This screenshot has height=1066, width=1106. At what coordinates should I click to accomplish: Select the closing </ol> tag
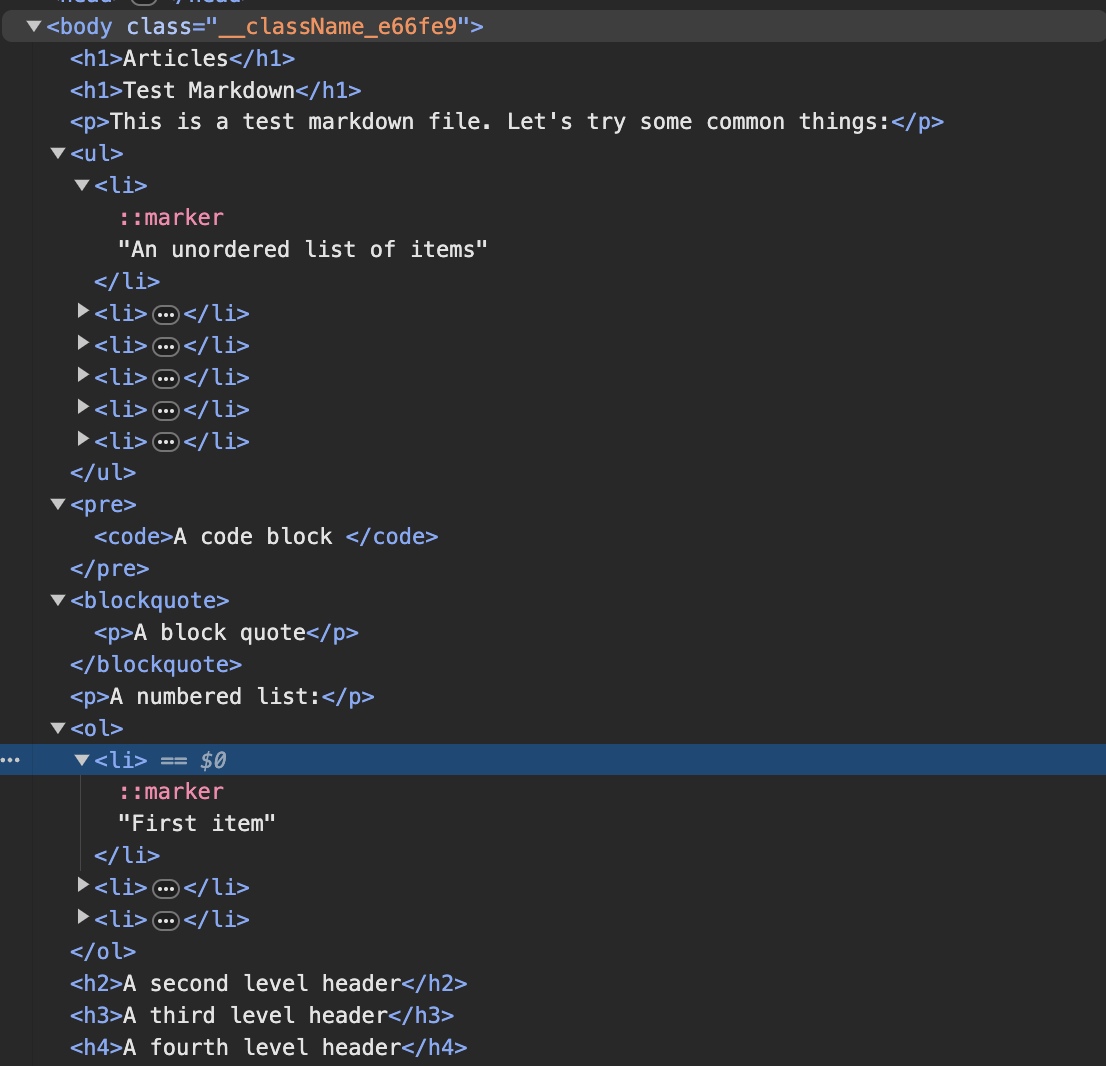(103, 951)
